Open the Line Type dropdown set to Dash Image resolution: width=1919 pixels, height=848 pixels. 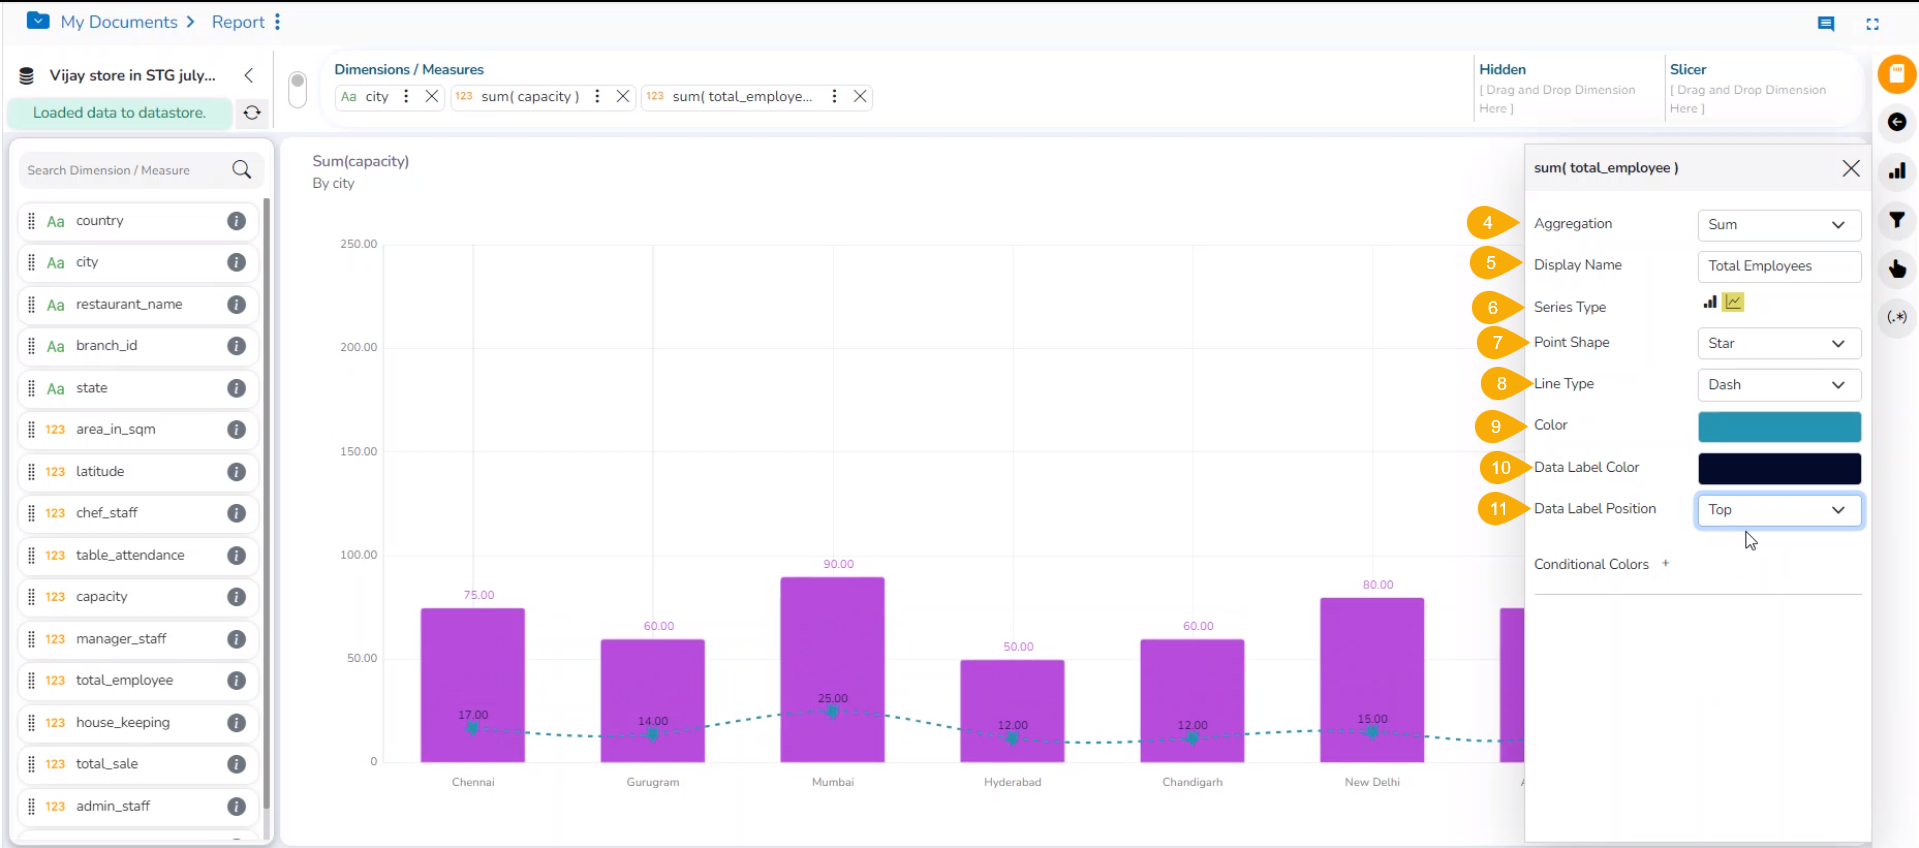1778,385
